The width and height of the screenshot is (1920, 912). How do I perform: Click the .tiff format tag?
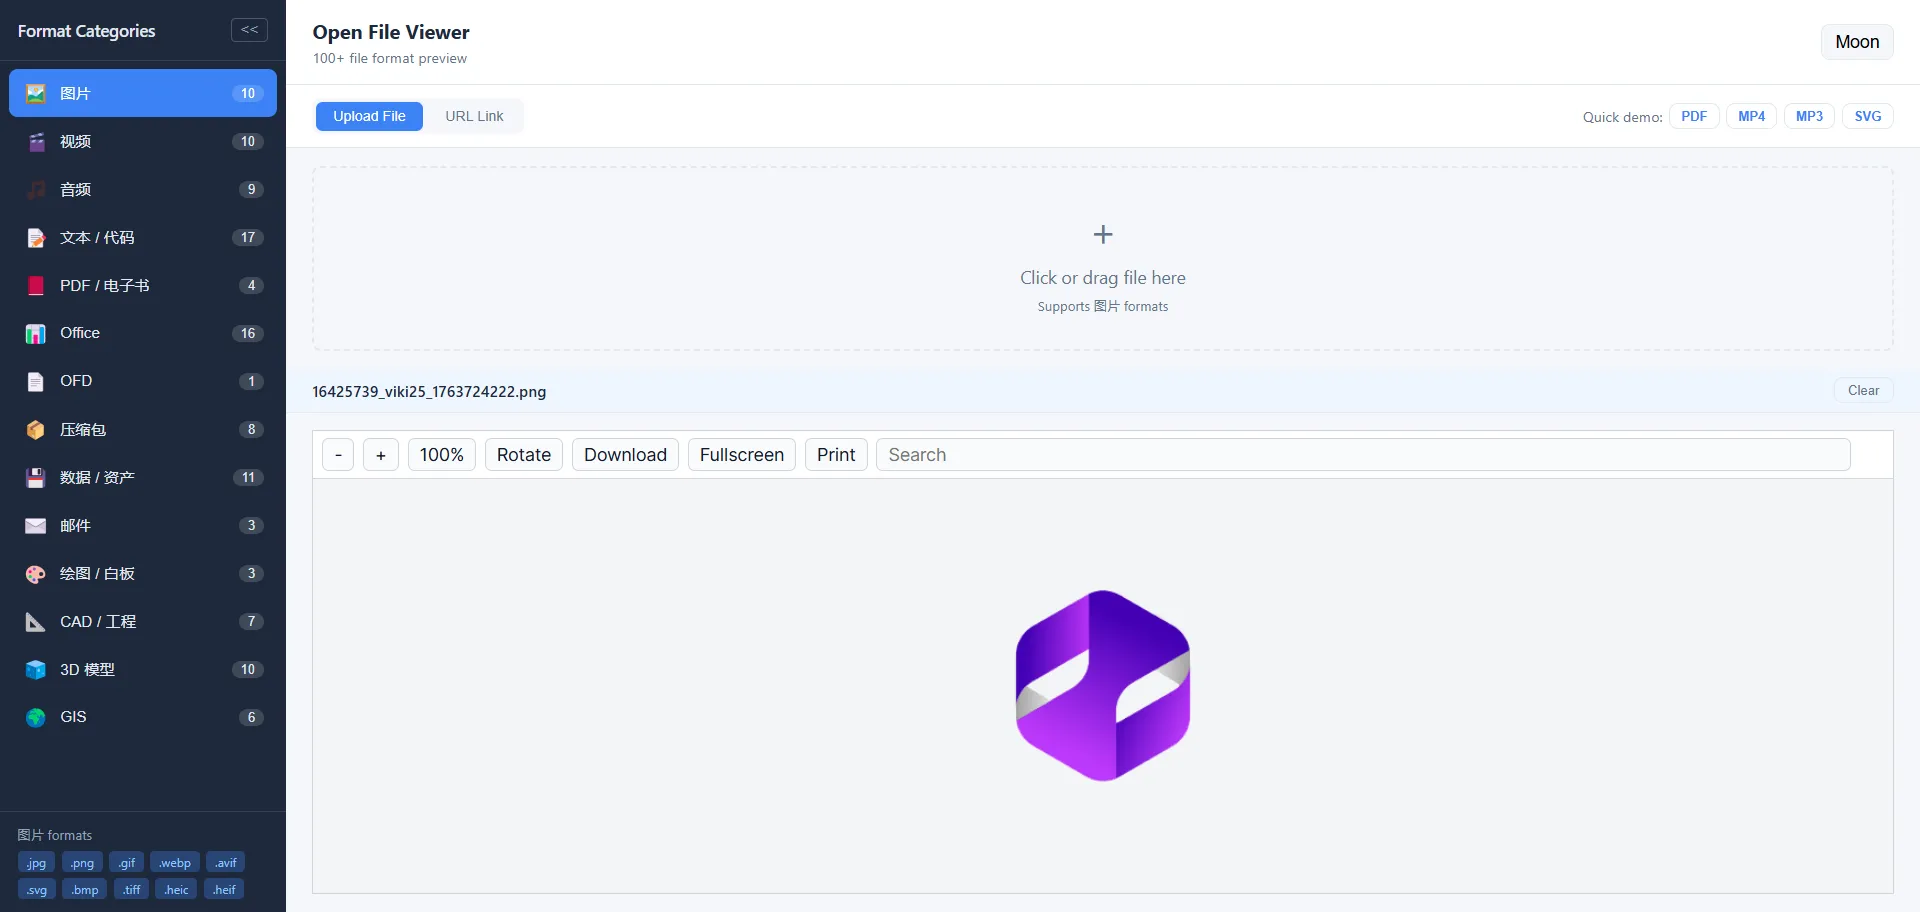132,889
